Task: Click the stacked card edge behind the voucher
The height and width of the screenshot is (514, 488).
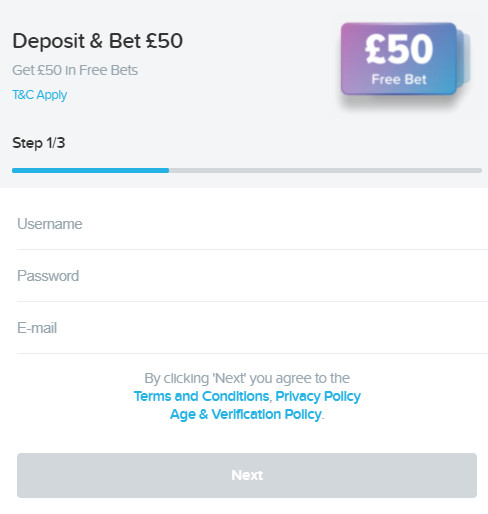Action: (464, 59)
